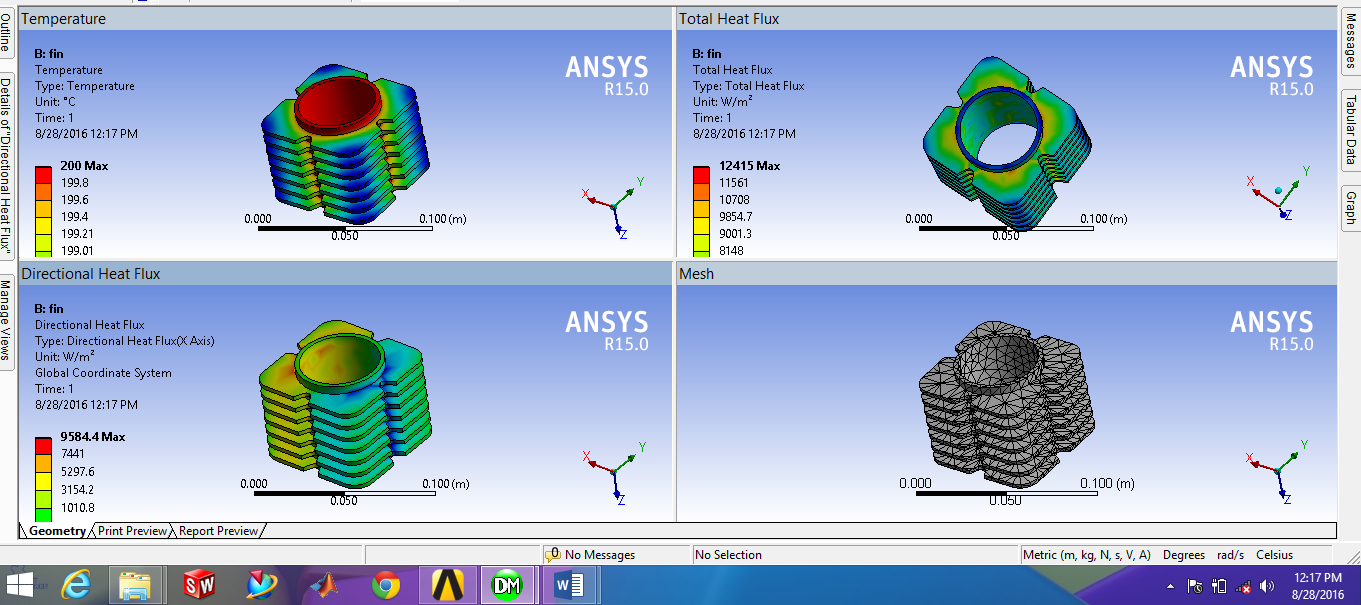This screenshot has width=1361, height=605.
Task: Click the No Selection status field
Action: click(855, 554)
